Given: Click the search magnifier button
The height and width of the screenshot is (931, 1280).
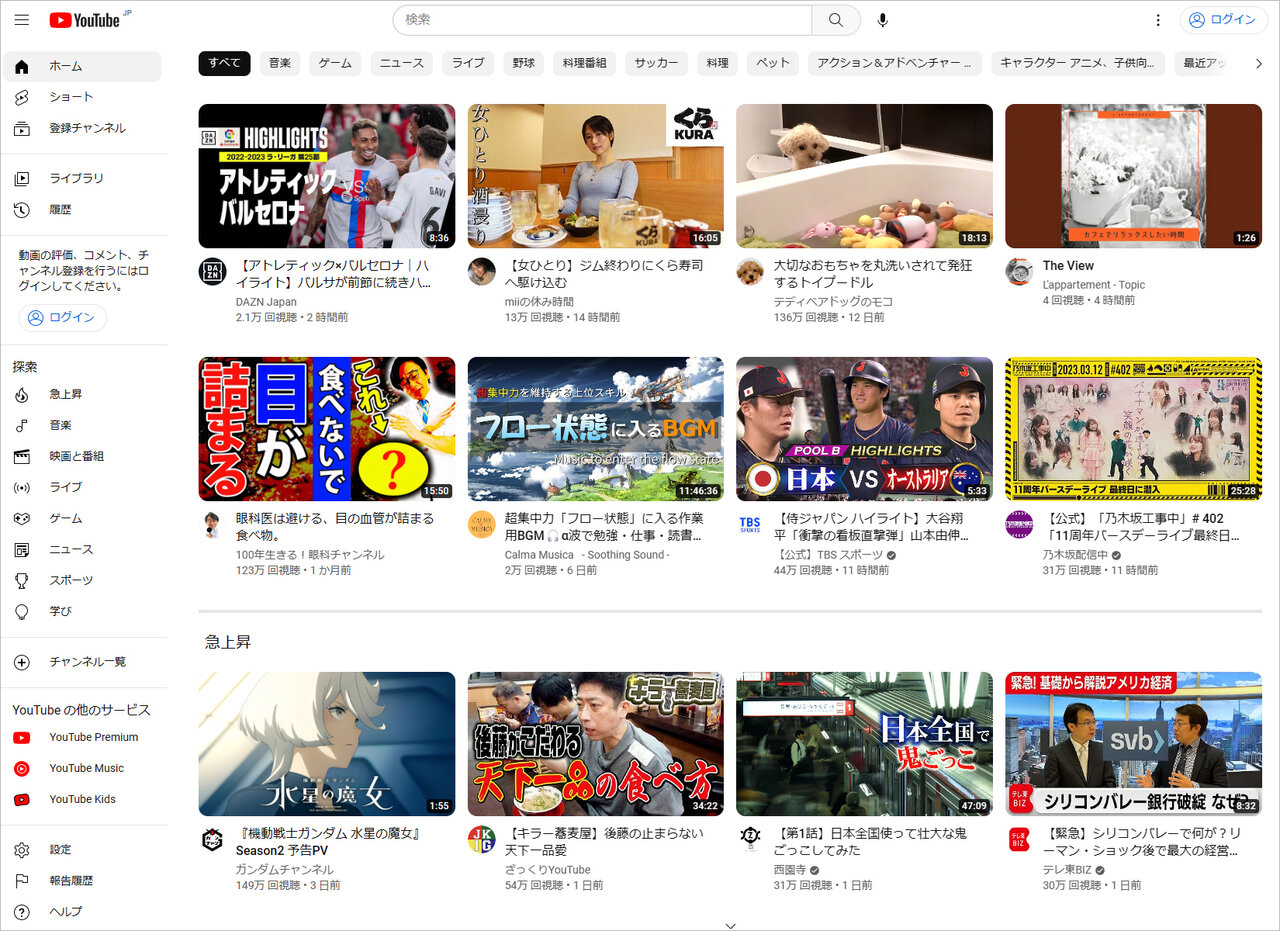Looking at the screenshot, I should (x=836, y=20).
